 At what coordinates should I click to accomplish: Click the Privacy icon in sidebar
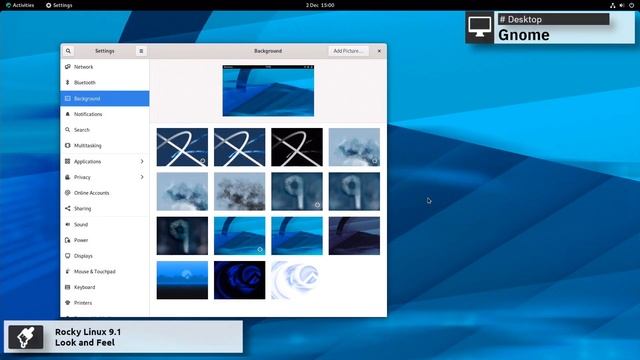[x=68, y=177]
